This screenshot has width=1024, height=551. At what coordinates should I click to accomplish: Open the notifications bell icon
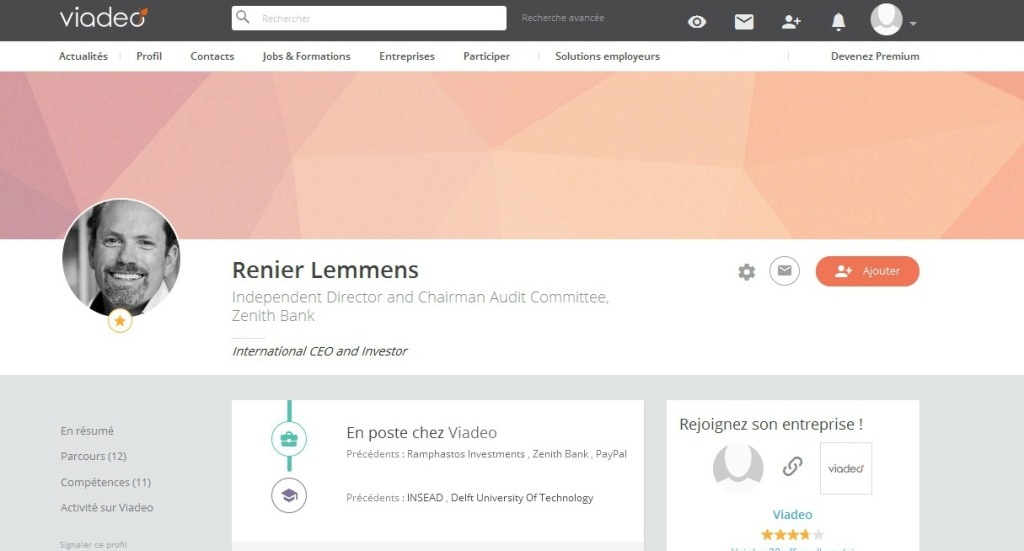(x=839, y=21)
